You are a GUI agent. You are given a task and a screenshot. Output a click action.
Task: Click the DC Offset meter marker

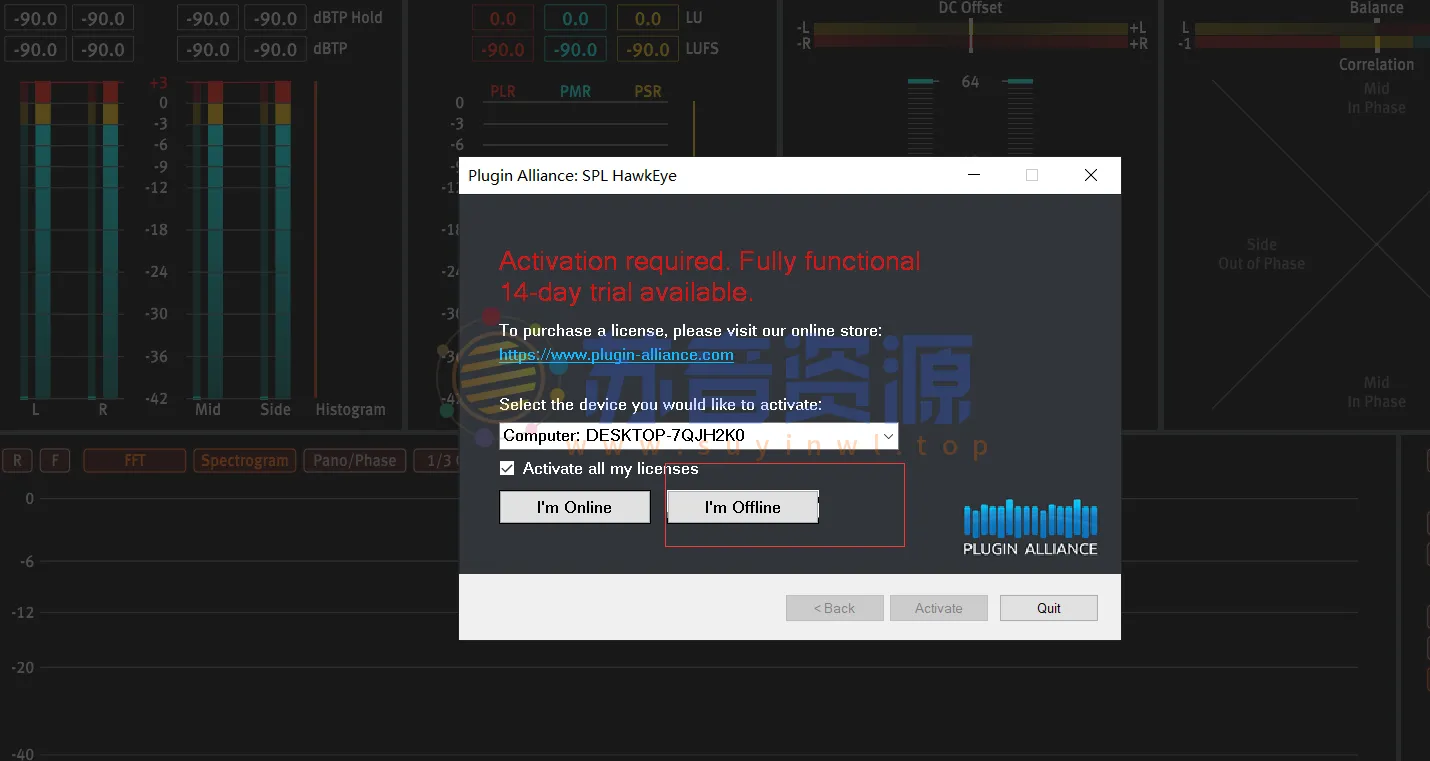970,35
